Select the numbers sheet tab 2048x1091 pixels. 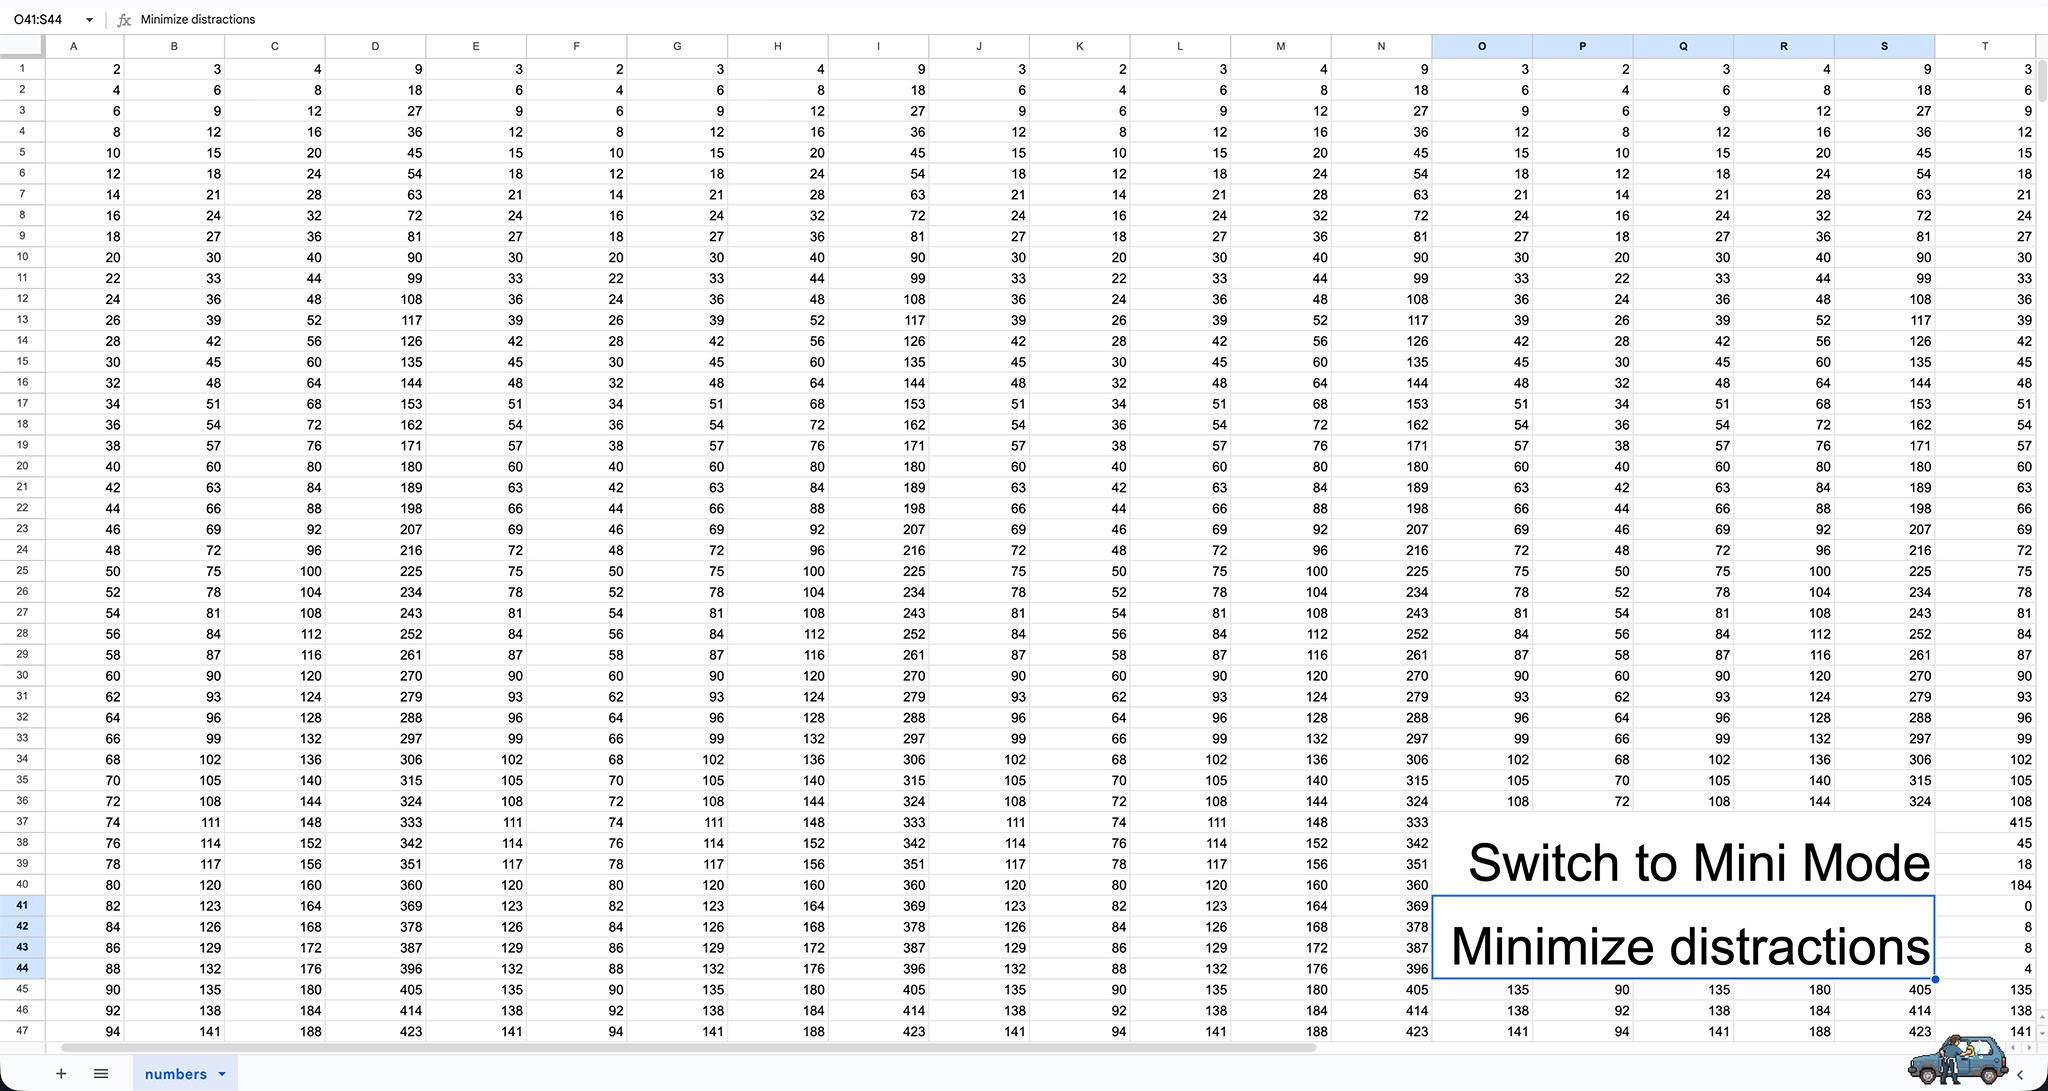[x=175, y=1074]
